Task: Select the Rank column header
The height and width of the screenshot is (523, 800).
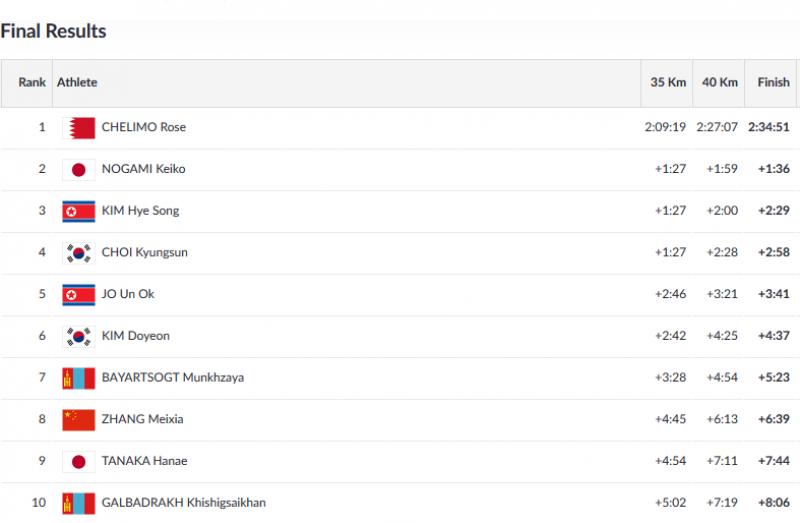Action: pos(32,82)
